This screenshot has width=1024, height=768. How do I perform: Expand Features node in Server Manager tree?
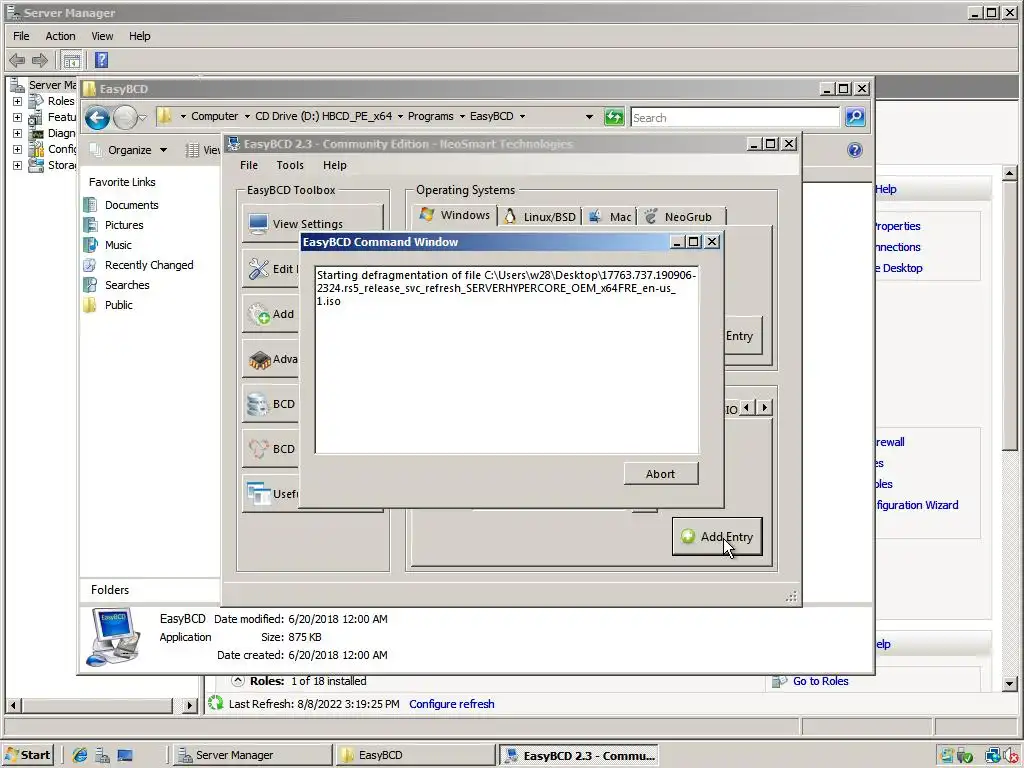point(18,118)
